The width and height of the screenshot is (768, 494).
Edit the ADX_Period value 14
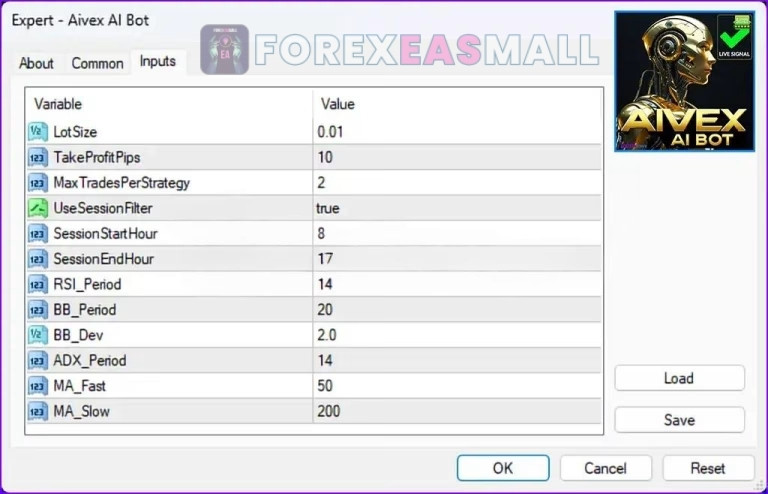pyautogui.click(x=457, y=361)
